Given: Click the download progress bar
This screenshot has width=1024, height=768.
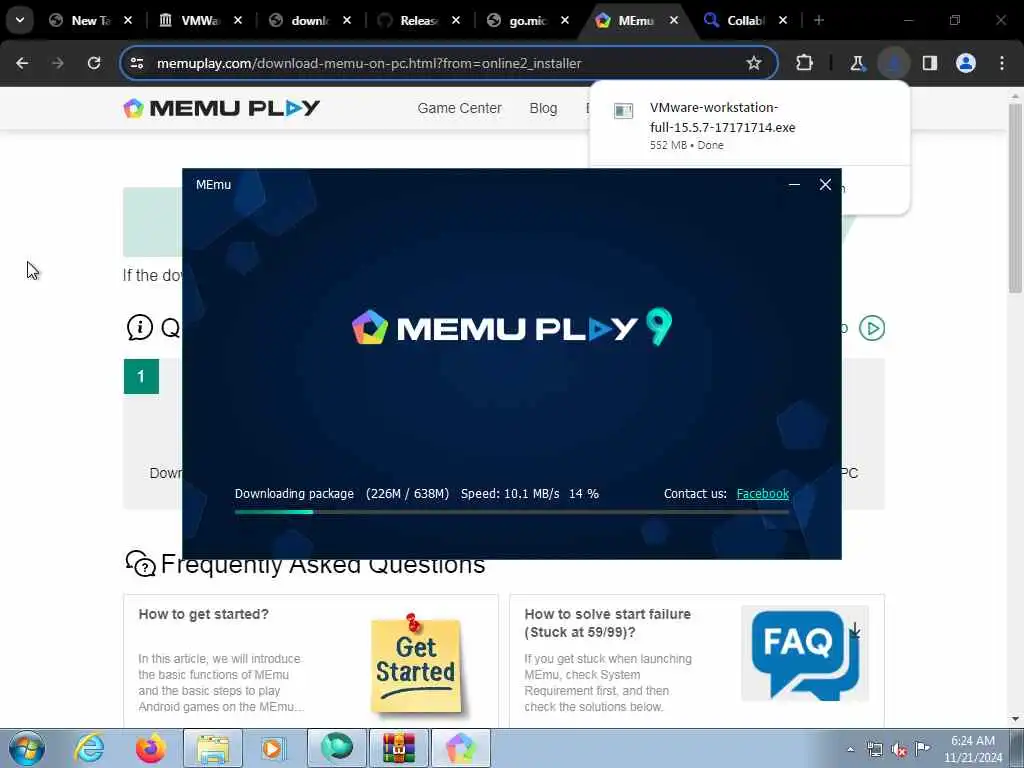Looking at the screenshot, I should pyautogui.click(x=512, y=512).
